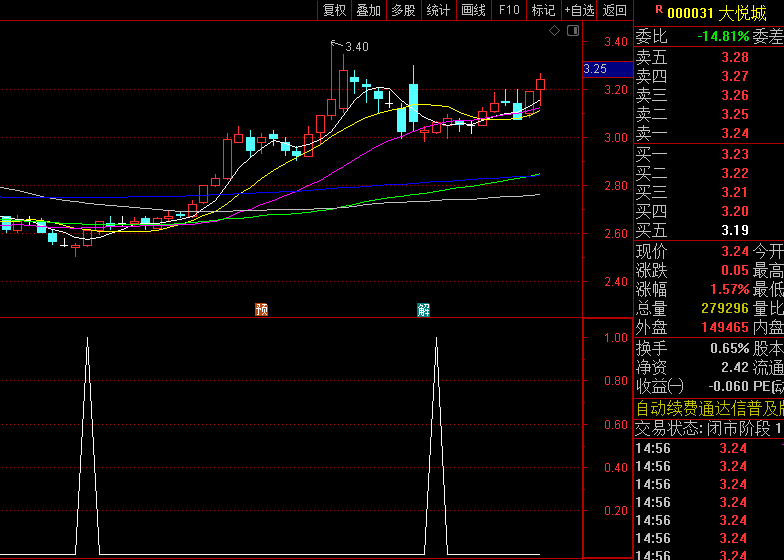Click the 3.25 price cursor label
784x560 pixels.
[x=608, y=69]
